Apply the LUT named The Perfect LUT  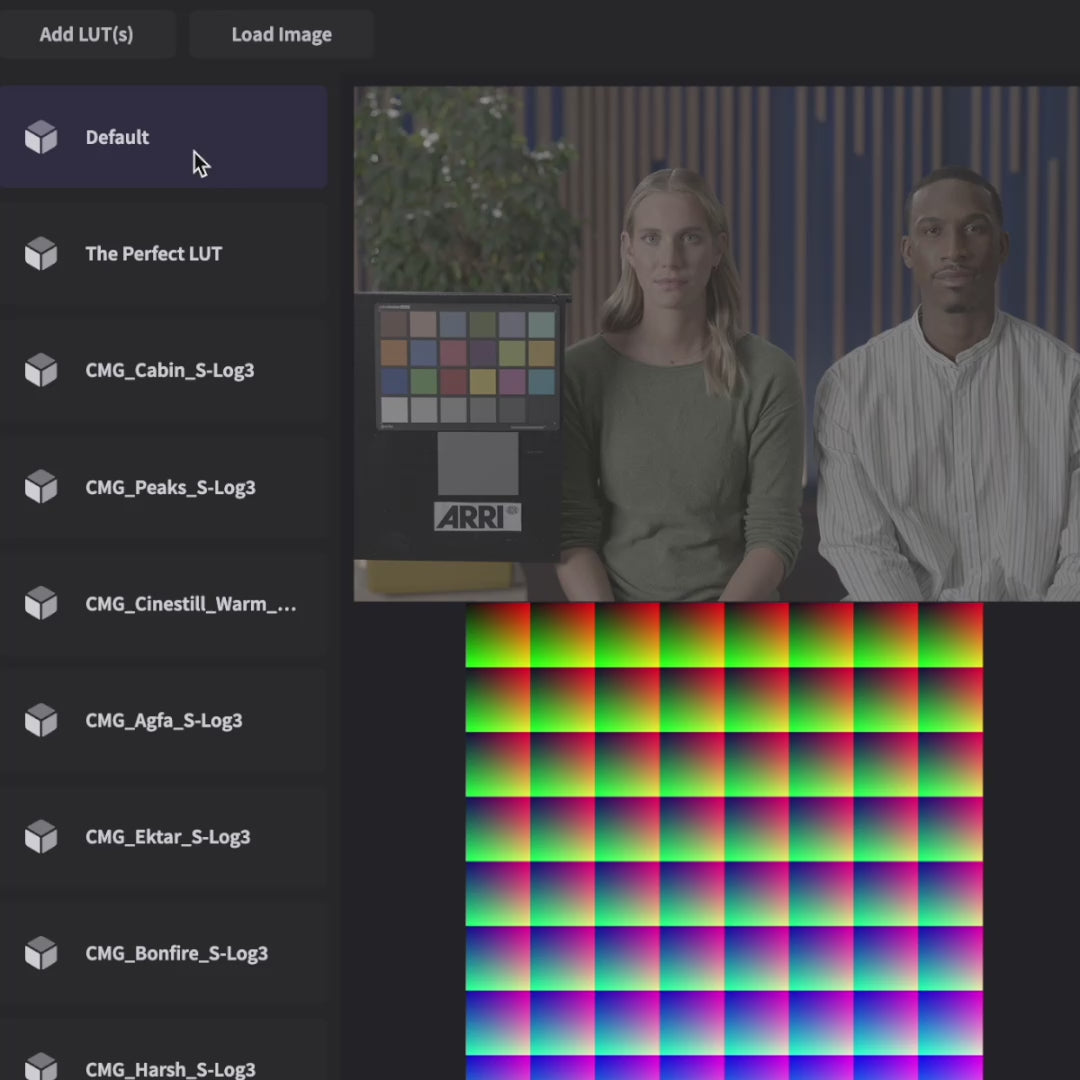153,254
